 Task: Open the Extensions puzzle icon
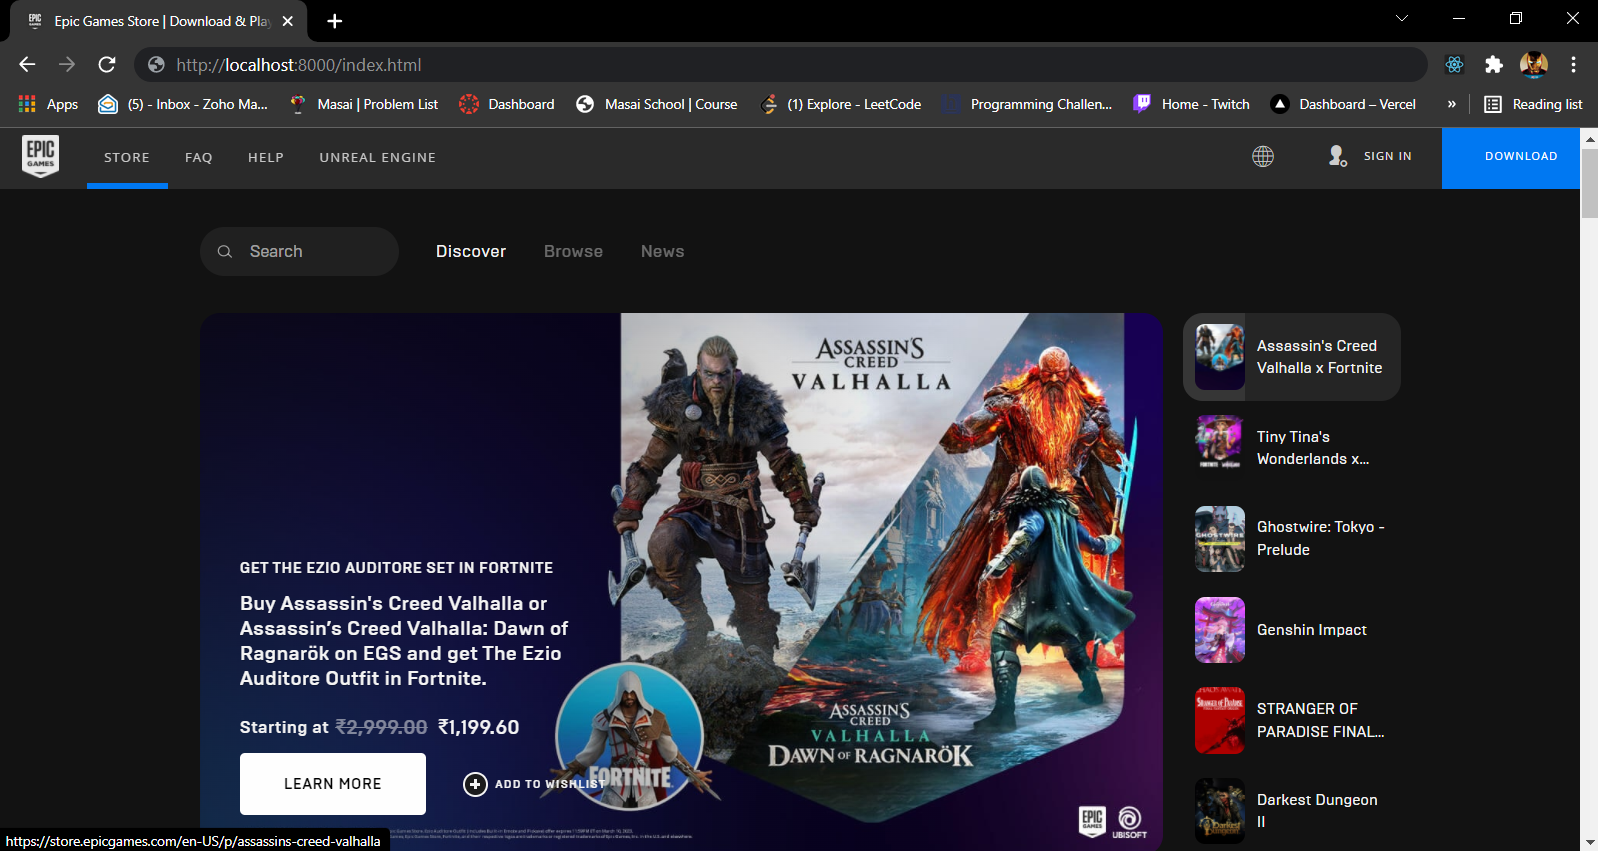point(1494,65)
